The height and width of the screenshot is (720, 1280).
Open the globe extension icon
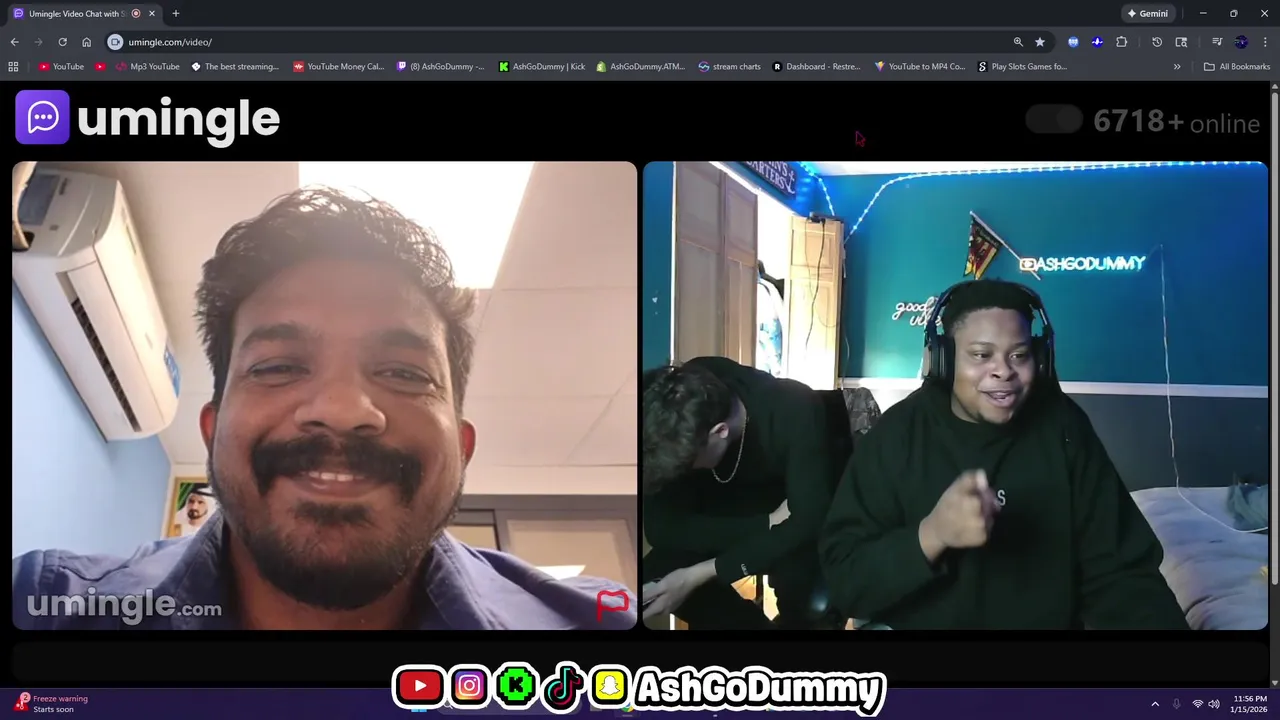[1073, 42]
